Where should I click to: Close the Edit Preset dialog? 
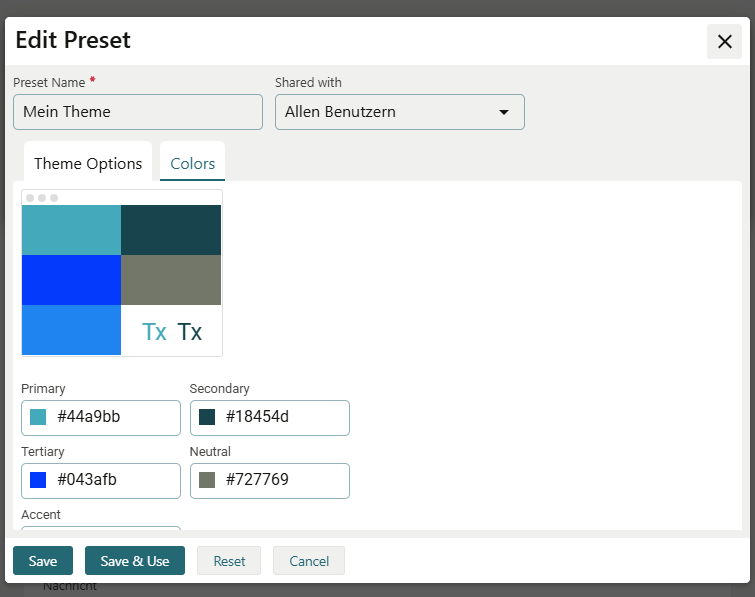(x=724, y=41)
